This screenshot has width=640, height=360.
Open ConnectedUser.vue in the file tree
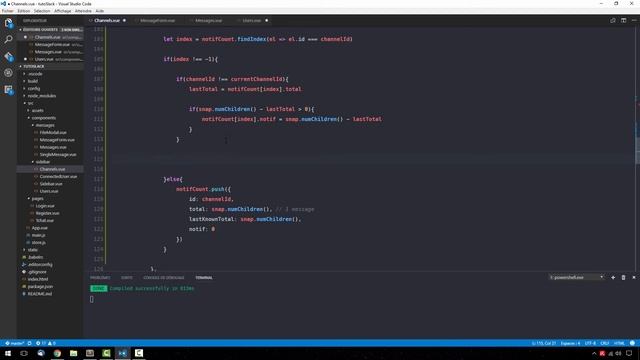click(58, 177)
